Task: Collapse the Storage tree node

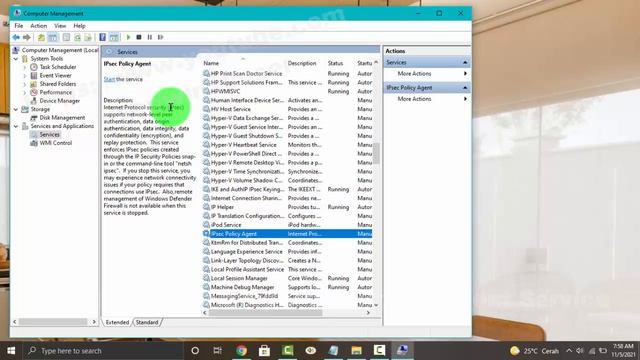Action: [16, 109]
